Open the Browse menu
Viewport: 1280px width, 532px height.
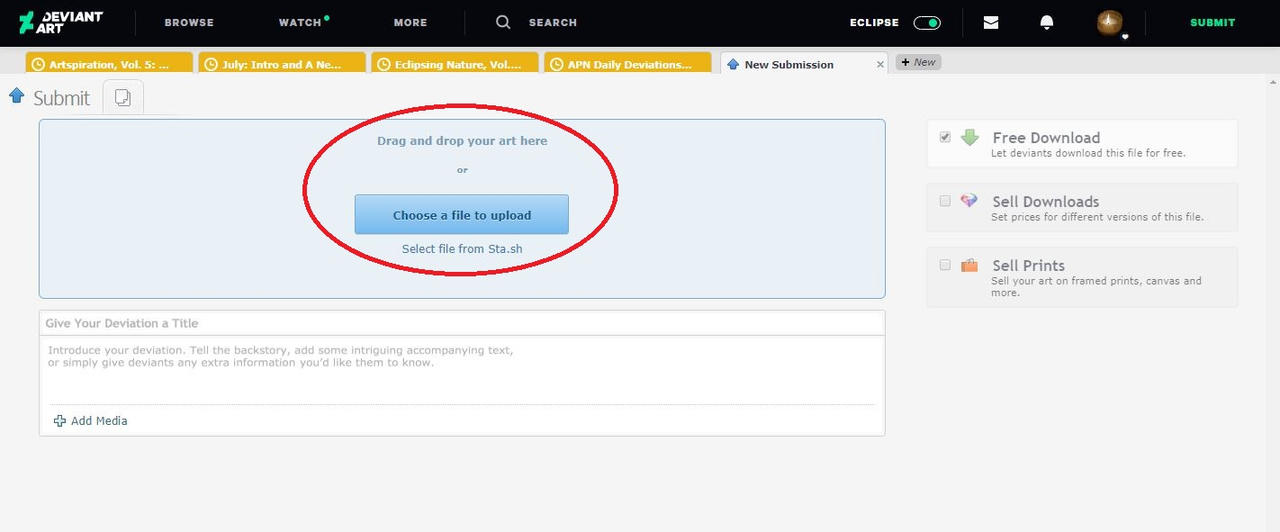coord(189,22)
